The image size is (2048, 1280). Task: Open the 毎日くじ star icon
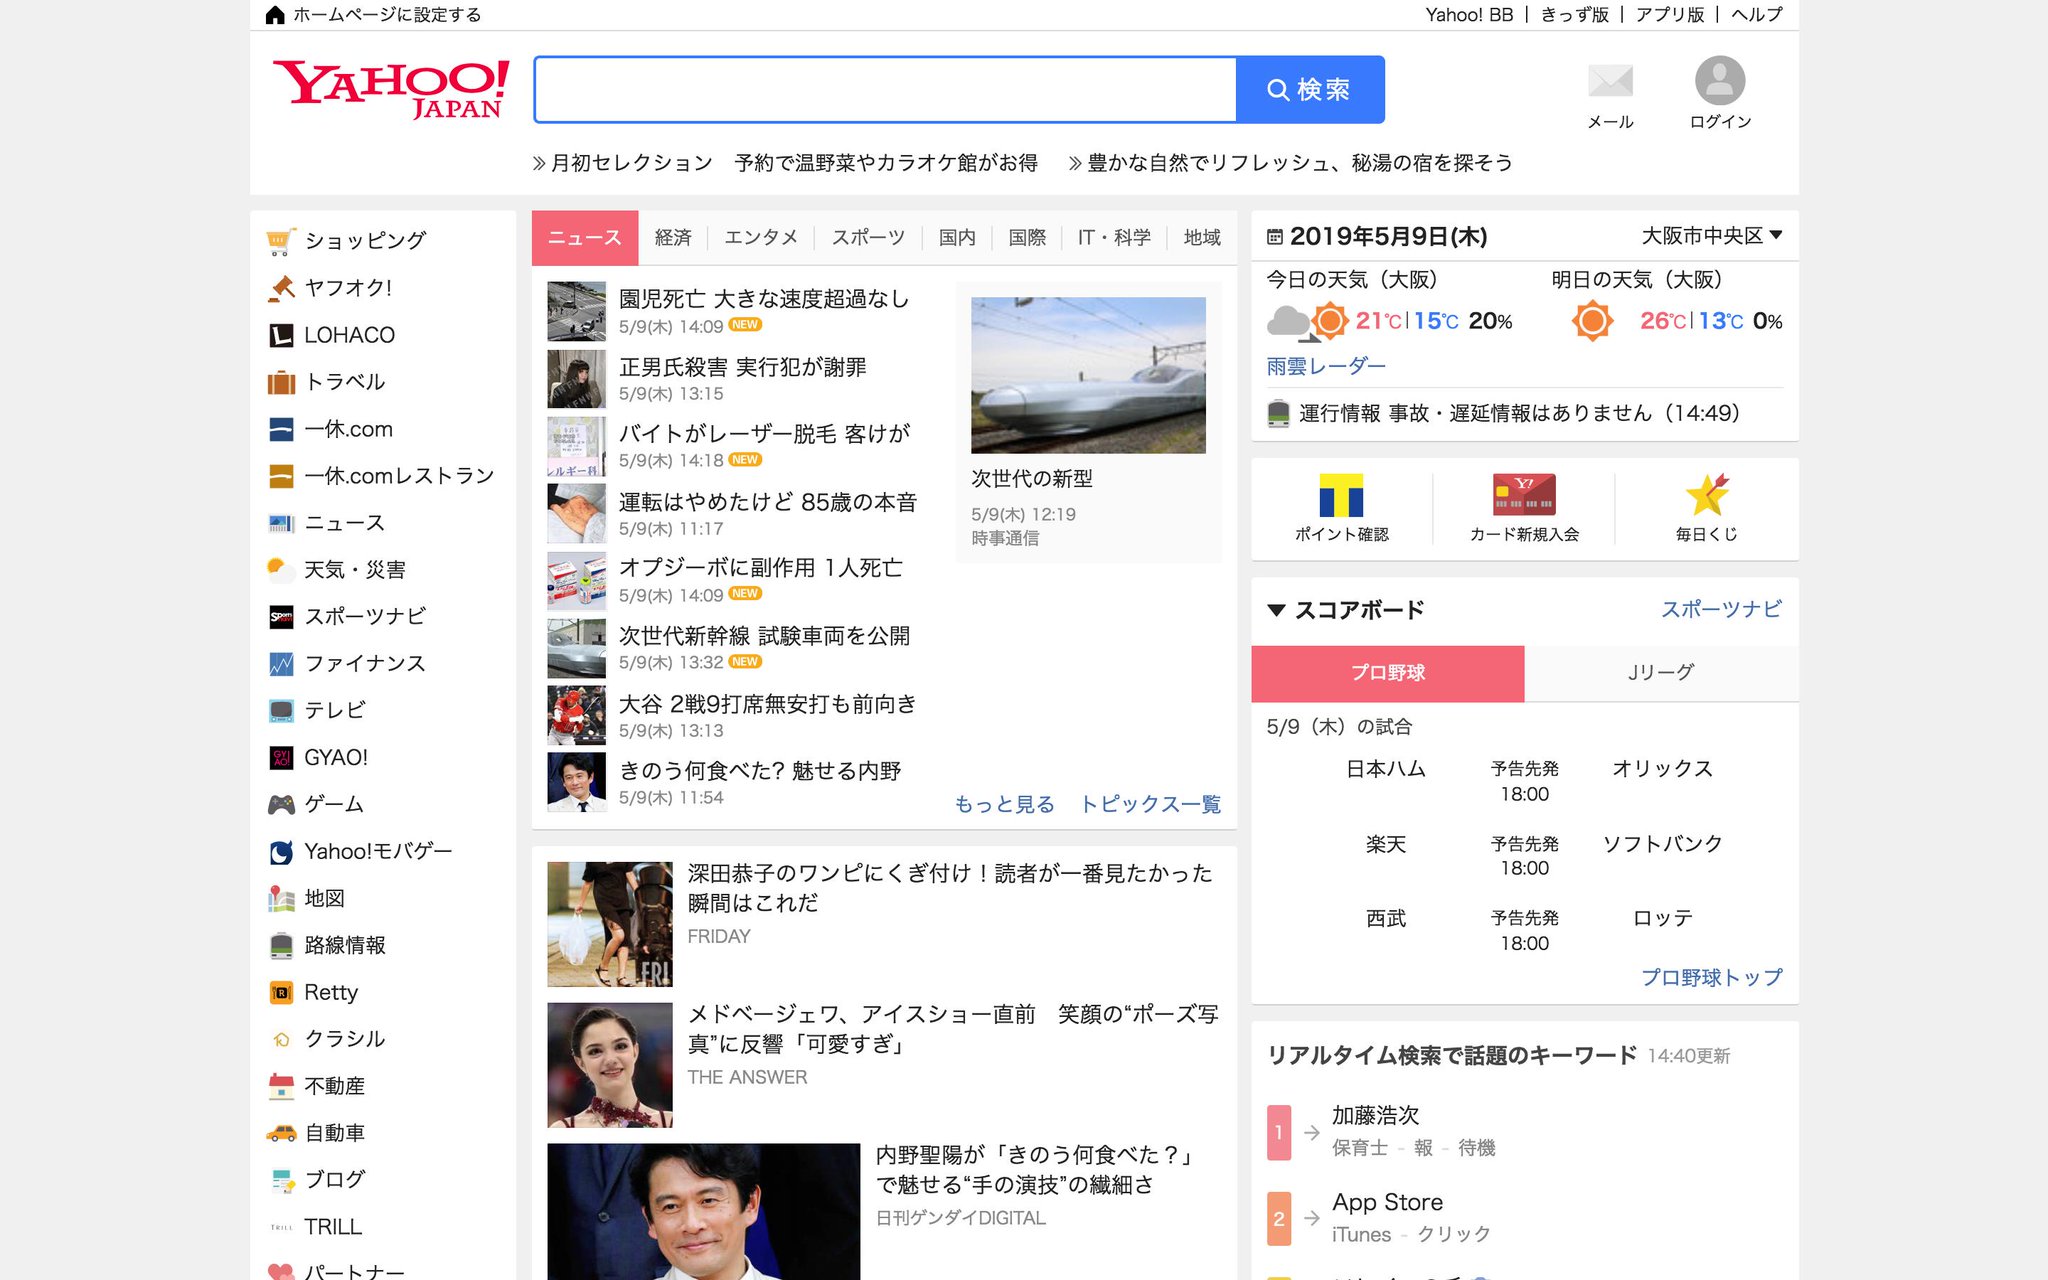point(1706,494)
